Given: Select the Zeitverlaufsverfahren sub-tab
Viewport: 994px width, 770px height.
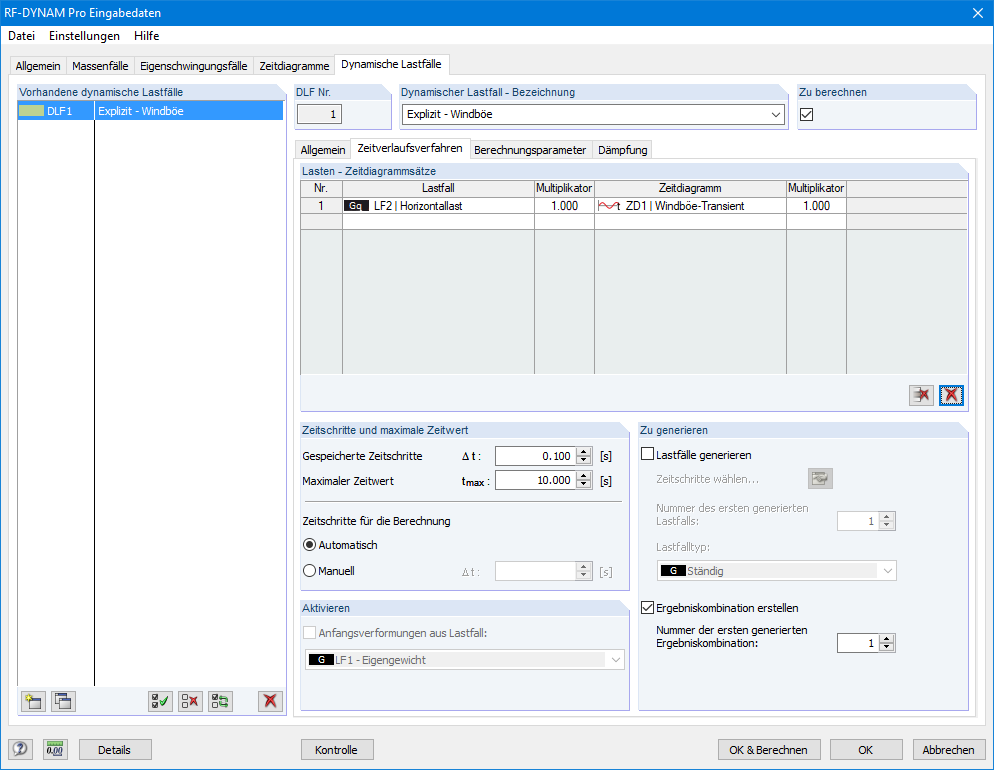Looking at the screenshot, I should click(x=410, y=148).
